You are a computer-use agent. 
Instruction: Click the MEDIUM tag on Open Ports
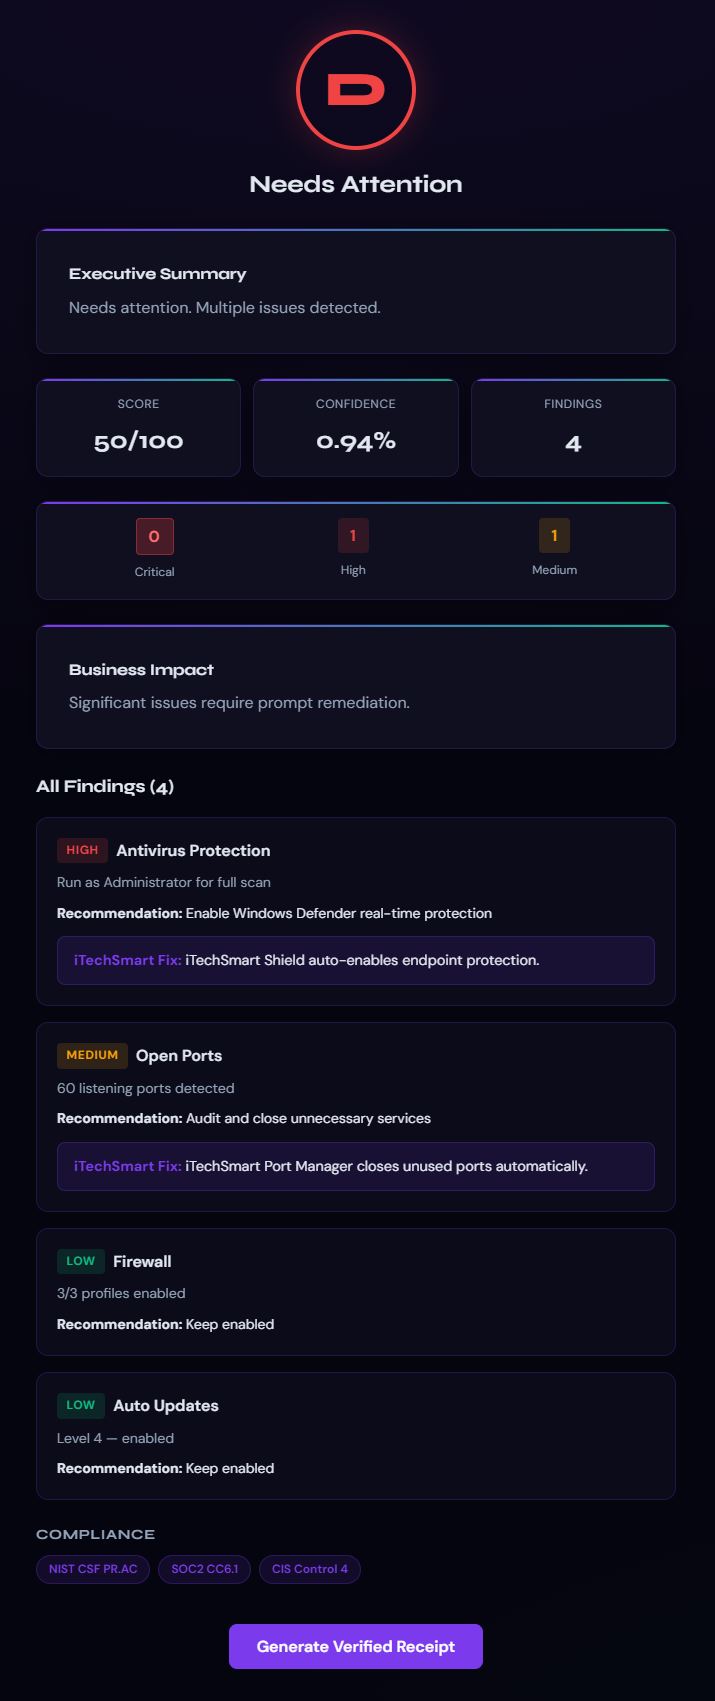[x=92, y=1055]
